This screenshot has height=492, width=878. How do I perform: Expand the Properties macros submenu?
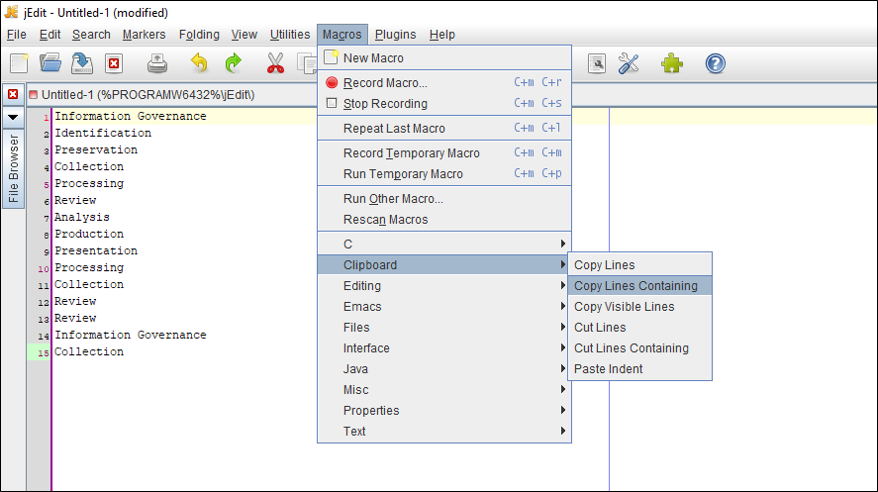click(445, 410)
